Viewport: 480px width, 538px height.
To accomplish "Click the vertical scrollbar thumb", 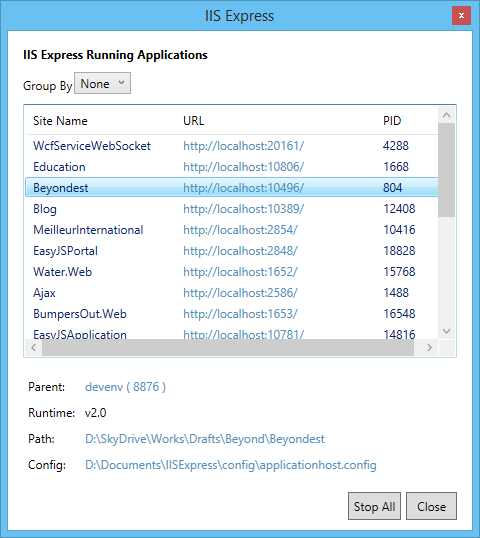I will click(x=446, y=170).
